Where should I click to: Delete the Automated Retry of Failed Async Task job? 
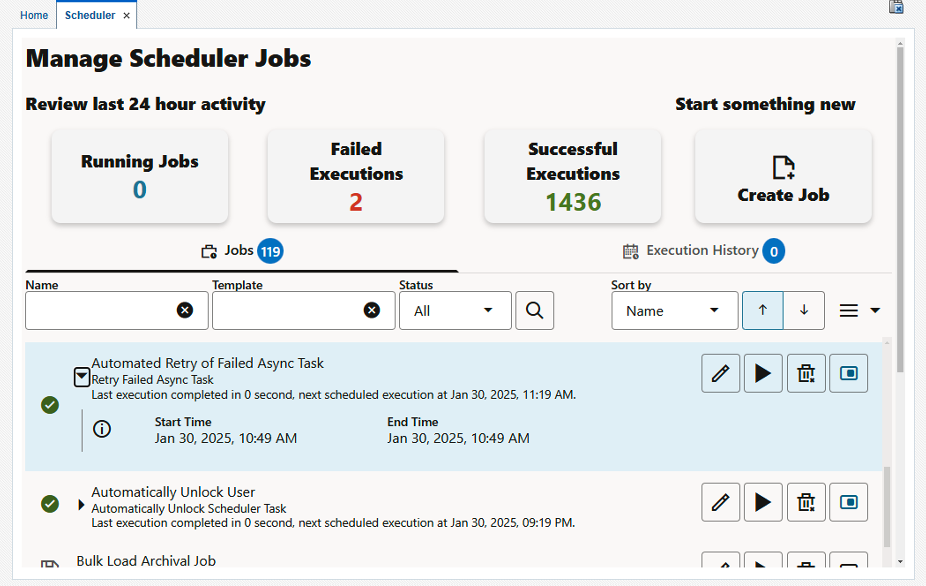[806, 373]
